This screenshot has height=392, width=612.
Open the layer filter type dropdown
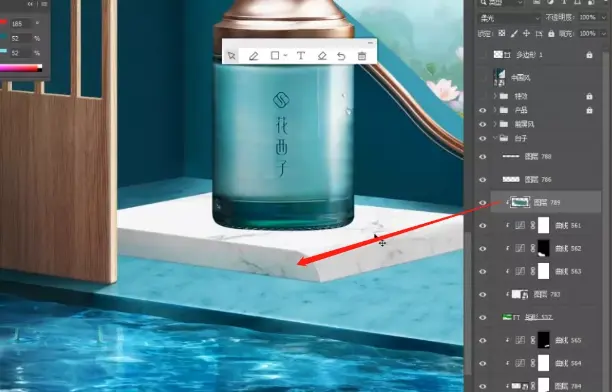click(501, 2)
